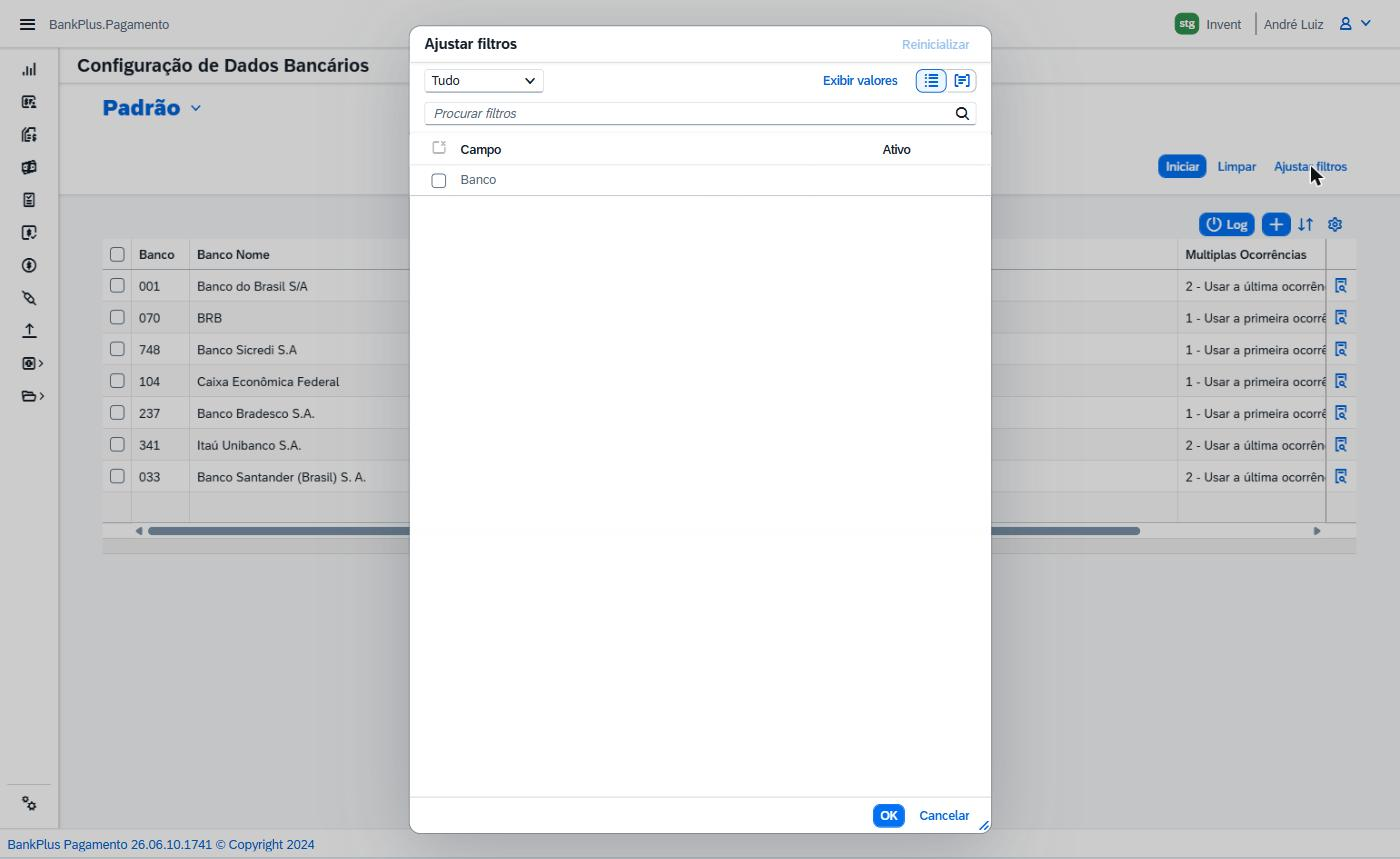
Task: Click the Campo column header in dialog
Action: 481,150
